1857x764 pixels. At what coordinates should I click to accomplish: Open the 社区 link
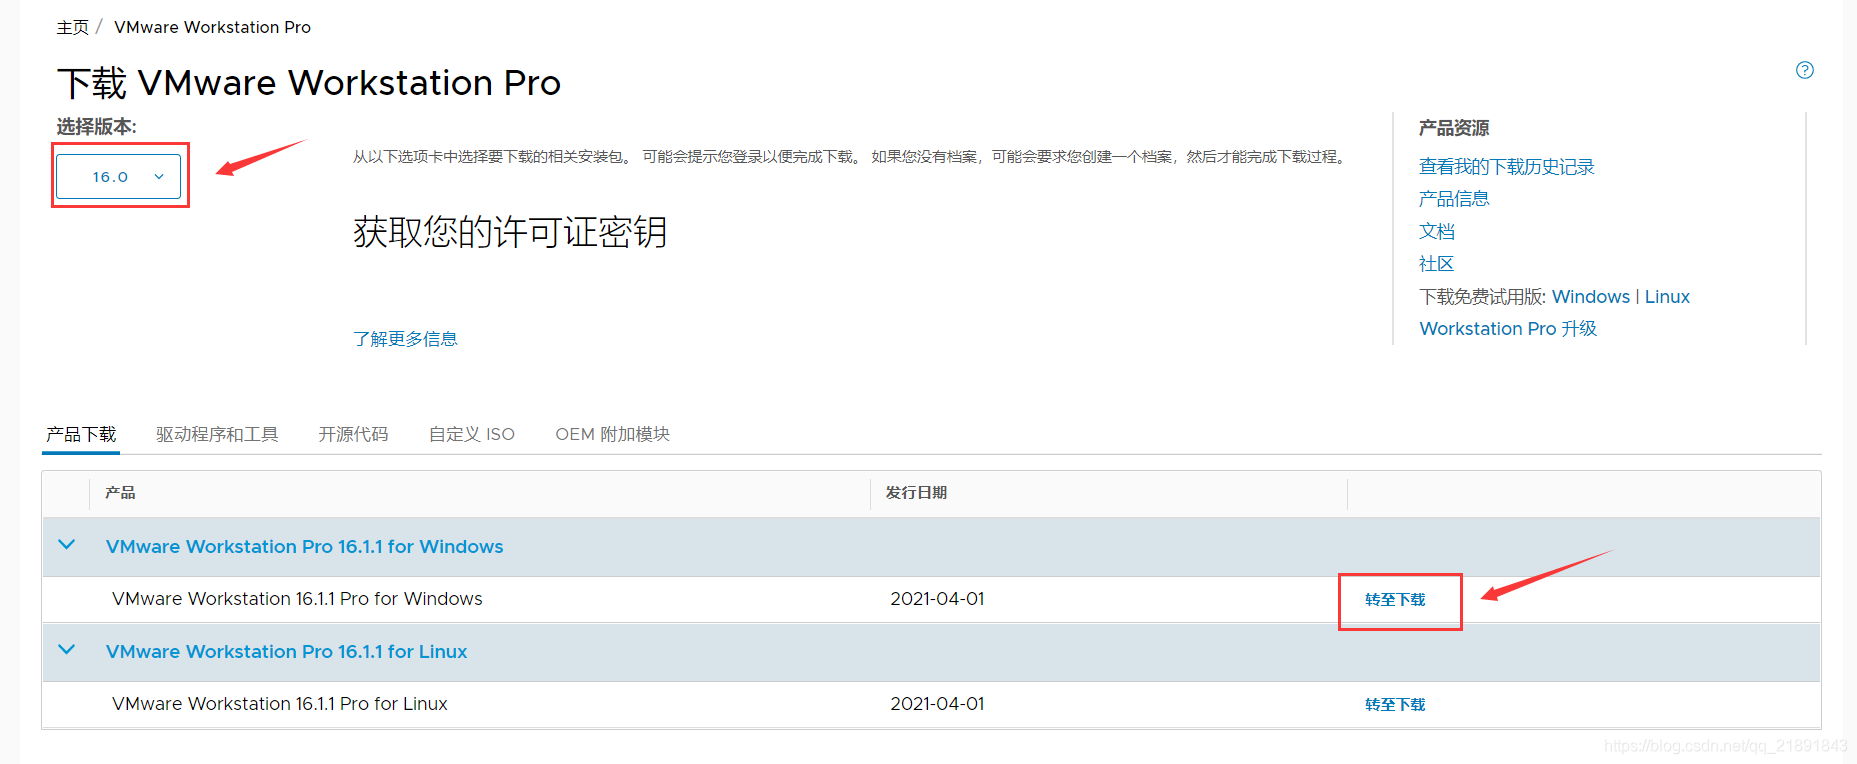pos(1436,264)
